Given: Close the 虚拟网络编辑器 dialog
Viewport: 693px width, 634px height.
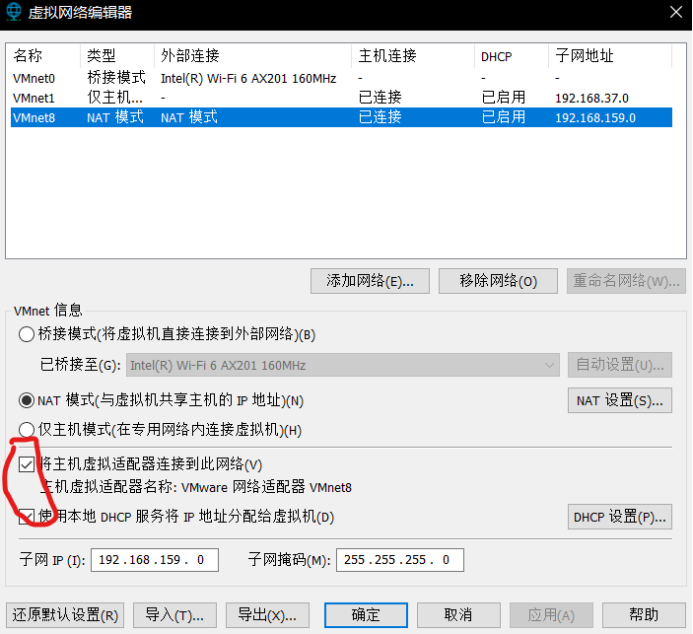Looking at the screenshot, I should (676, 12).
